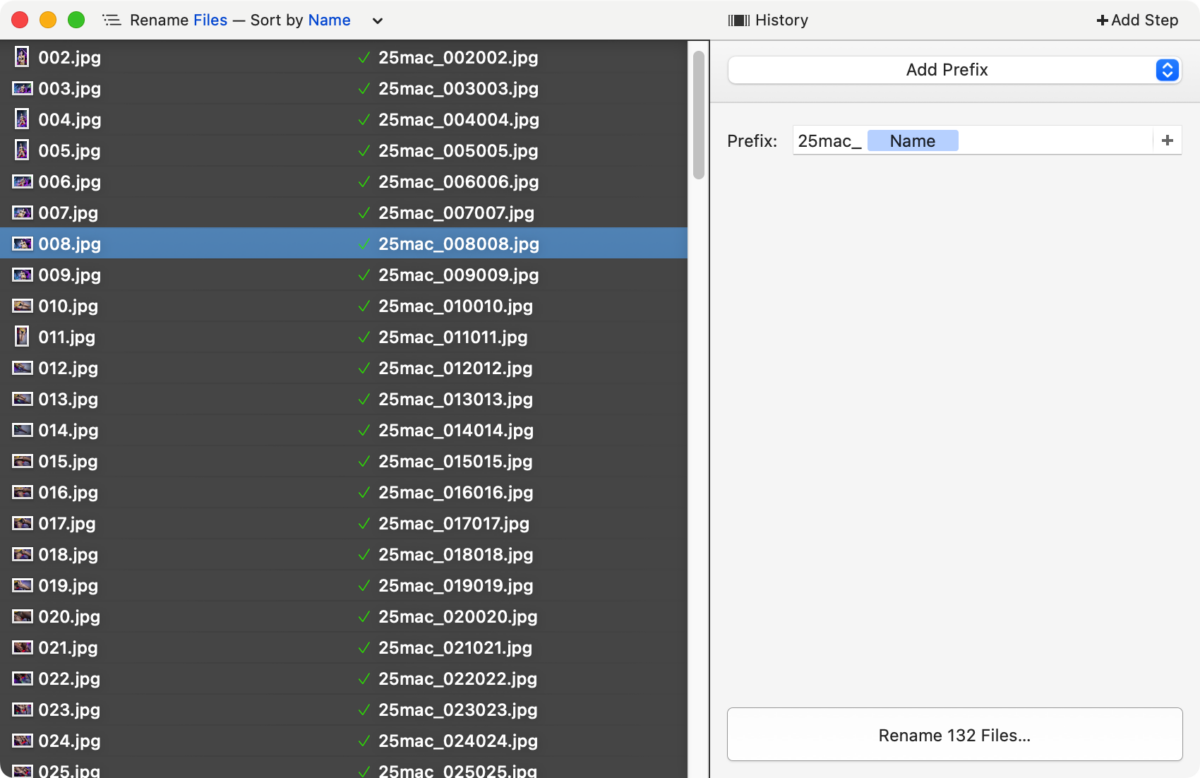Click green checkmark next to 25mac_003003.jpg
The height and width of the screenshot is (778, 1200).
click(364, 89)
